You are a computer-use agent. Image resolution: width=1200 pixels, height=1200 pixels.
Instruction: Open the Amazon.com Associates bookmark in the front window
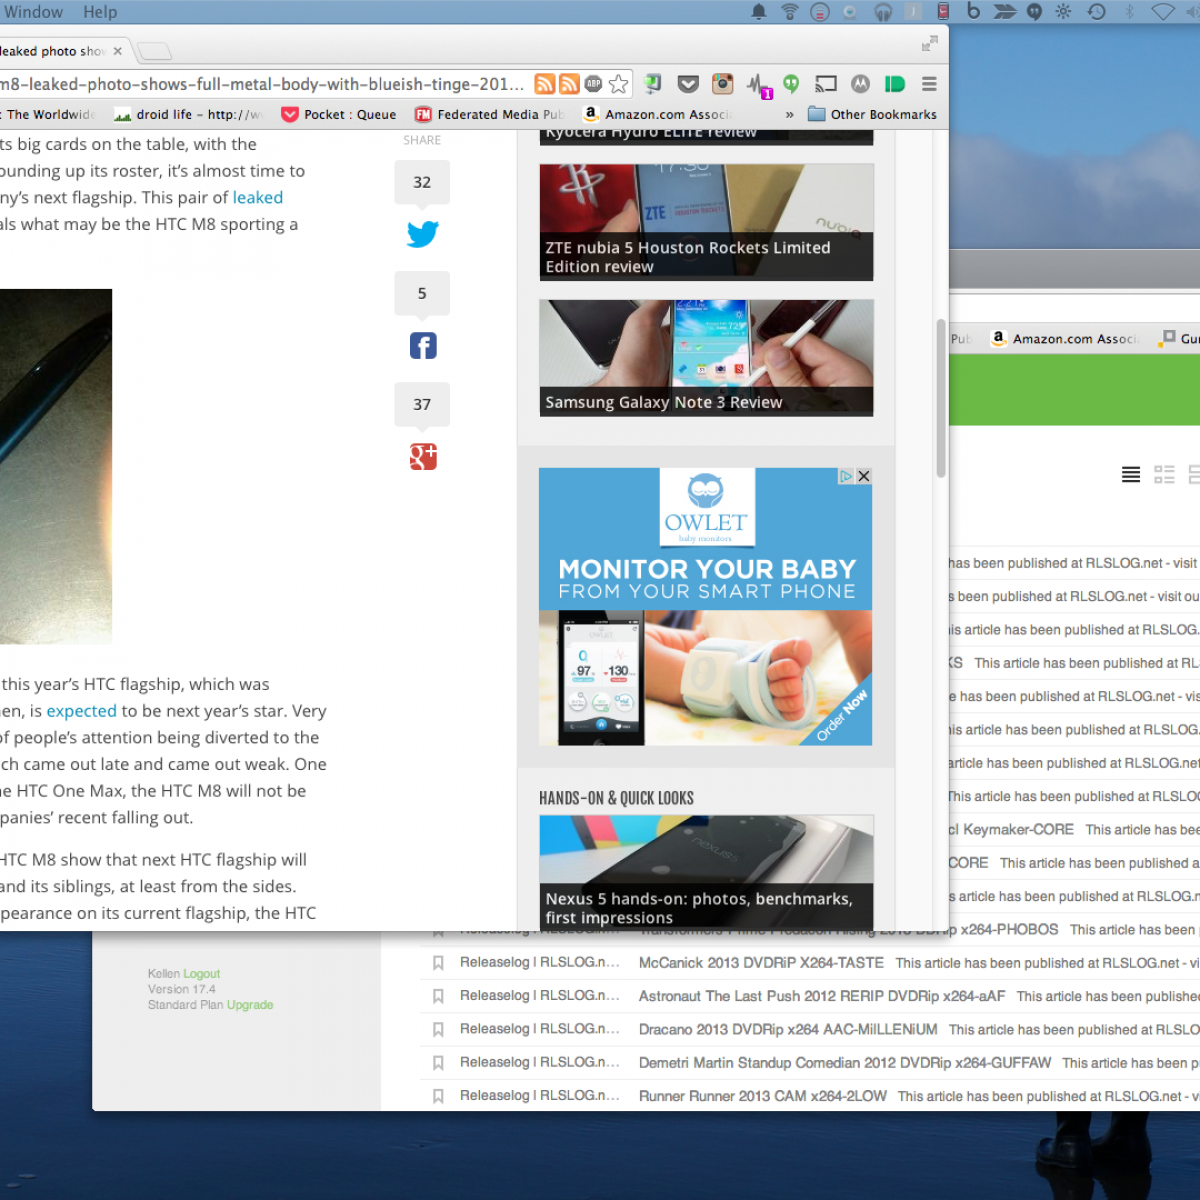(x=657, y=114)
